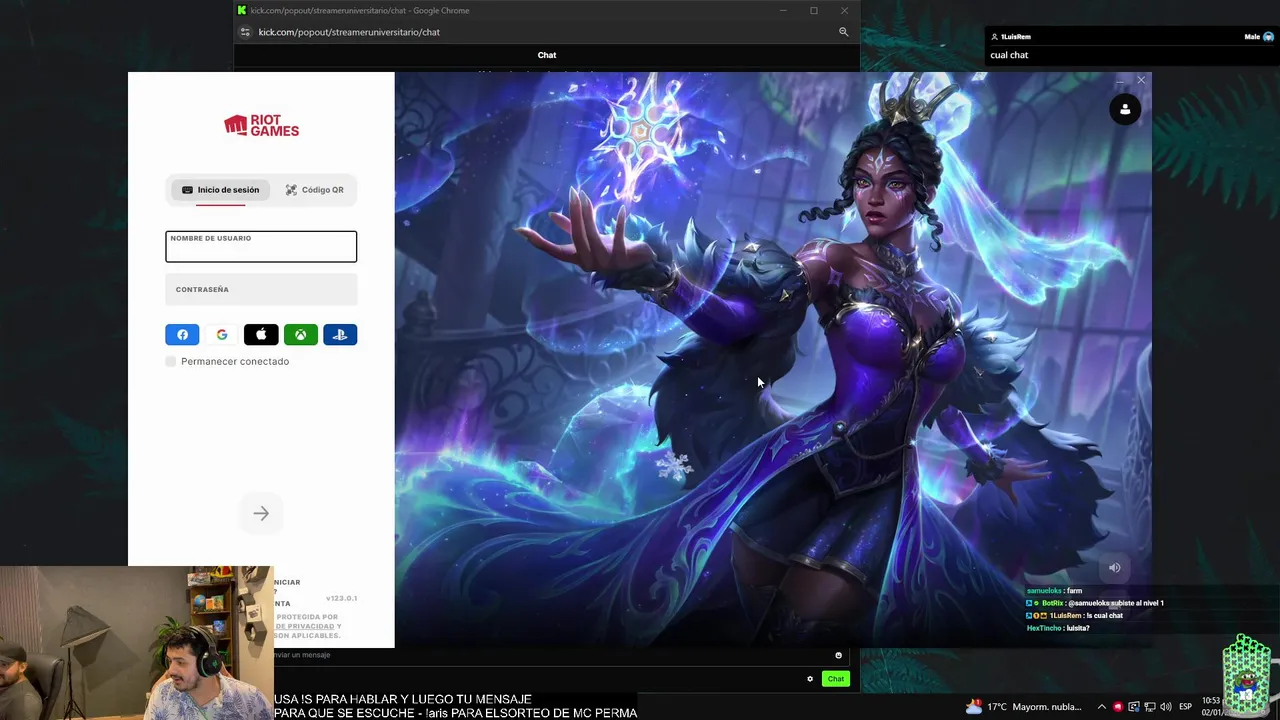Screen dimensions: 1280x720
Task: Click Kick favicon in Chrome title bar
Action: click(241, 10)
